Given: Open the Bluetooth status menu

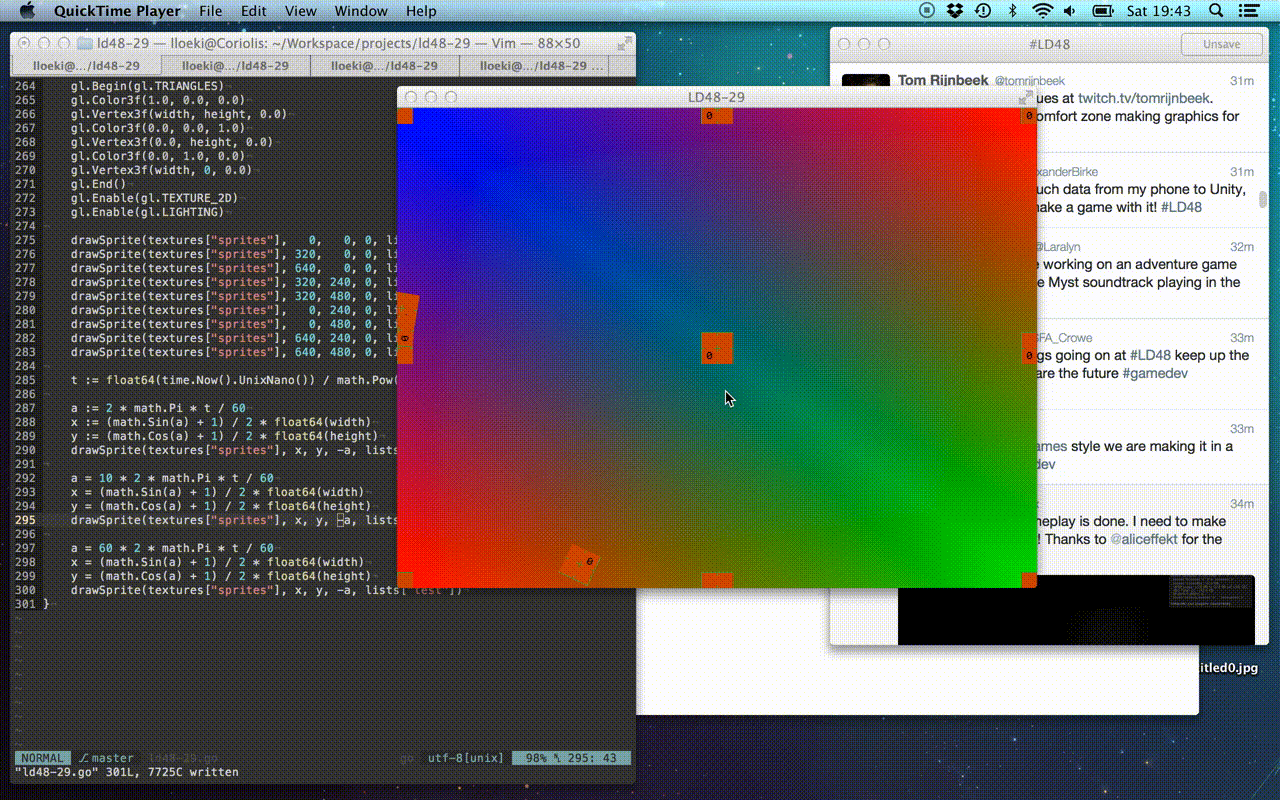Looking at the screenshot, I should 1012,11.
